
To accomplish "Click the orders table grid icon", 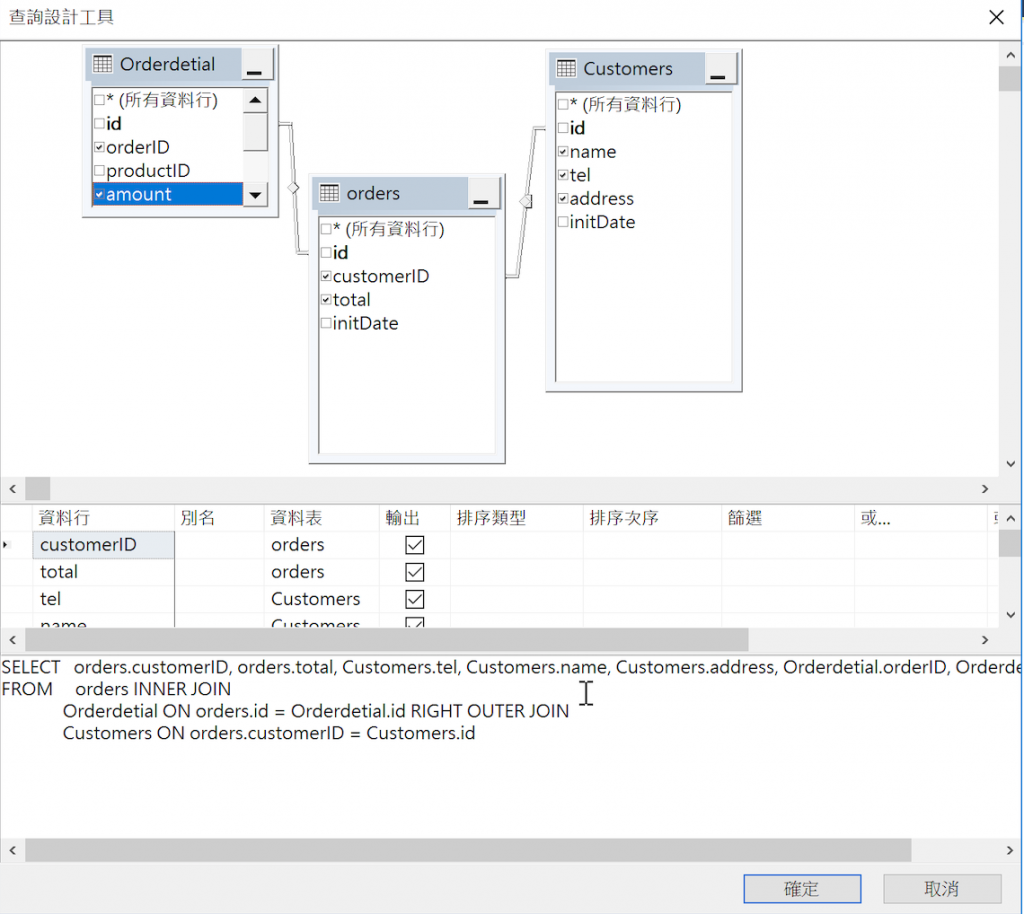I will click(x=329, y=193).
